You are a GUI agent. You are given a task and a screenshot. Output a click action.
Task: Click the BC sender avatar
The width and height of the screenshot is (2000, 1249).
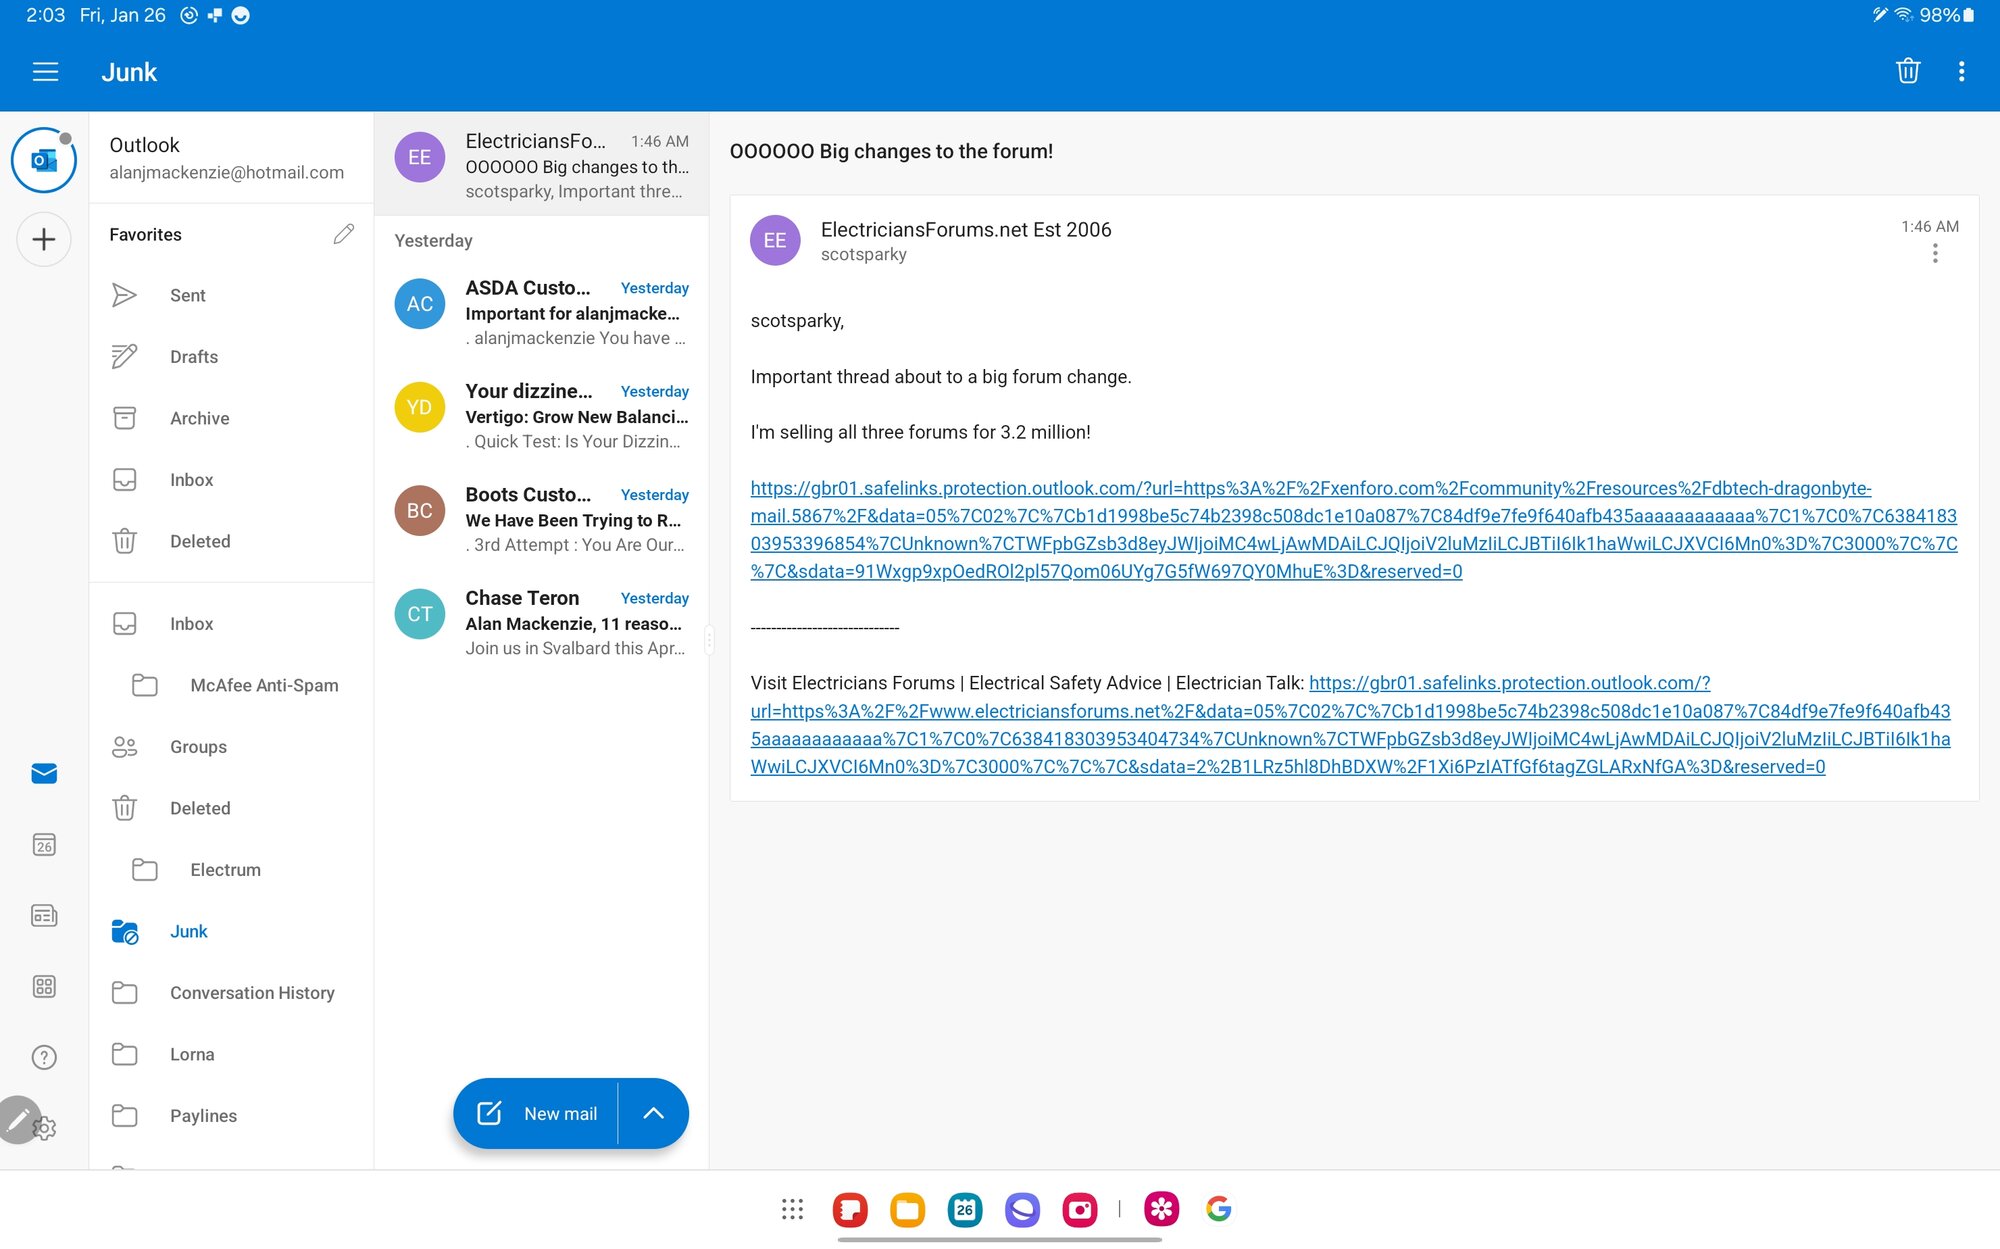tap(420, 511)
